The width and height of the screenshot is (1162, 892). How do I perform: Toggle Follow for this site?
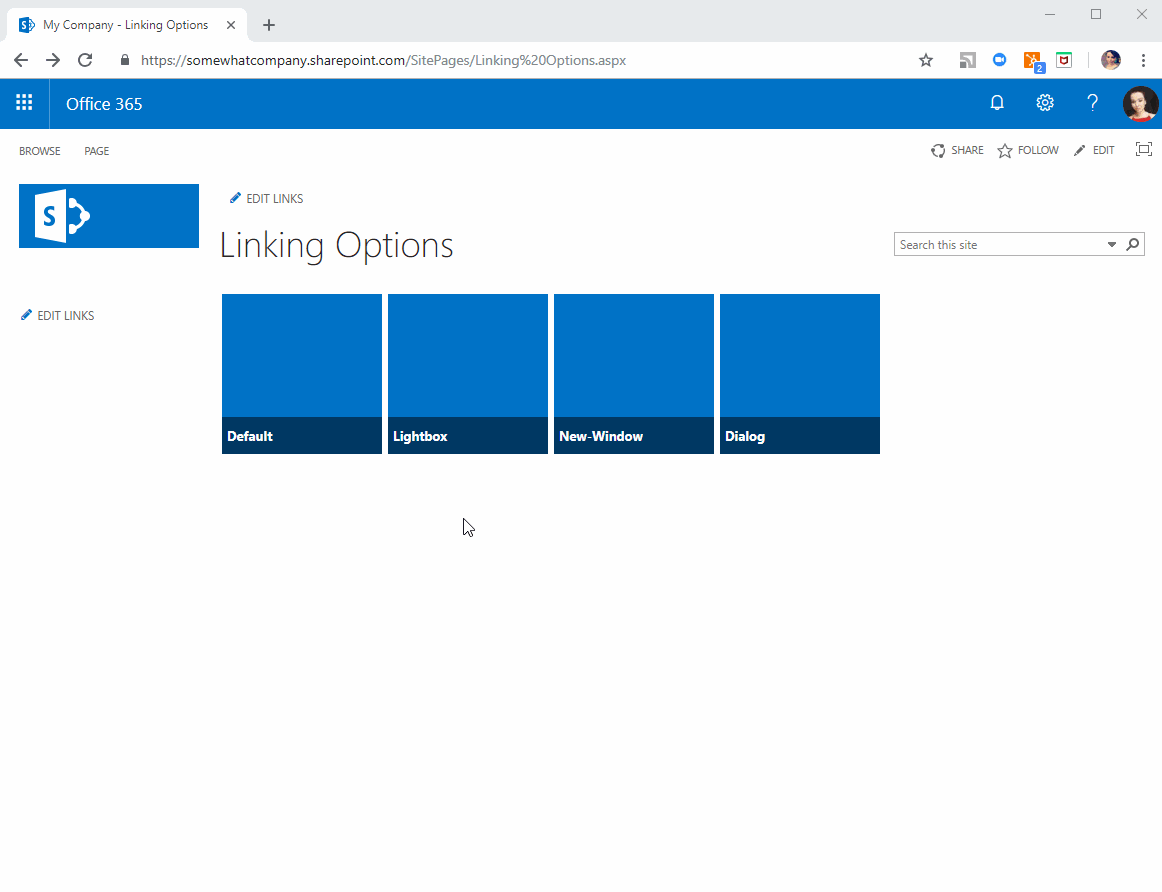tap(1027, 150)
